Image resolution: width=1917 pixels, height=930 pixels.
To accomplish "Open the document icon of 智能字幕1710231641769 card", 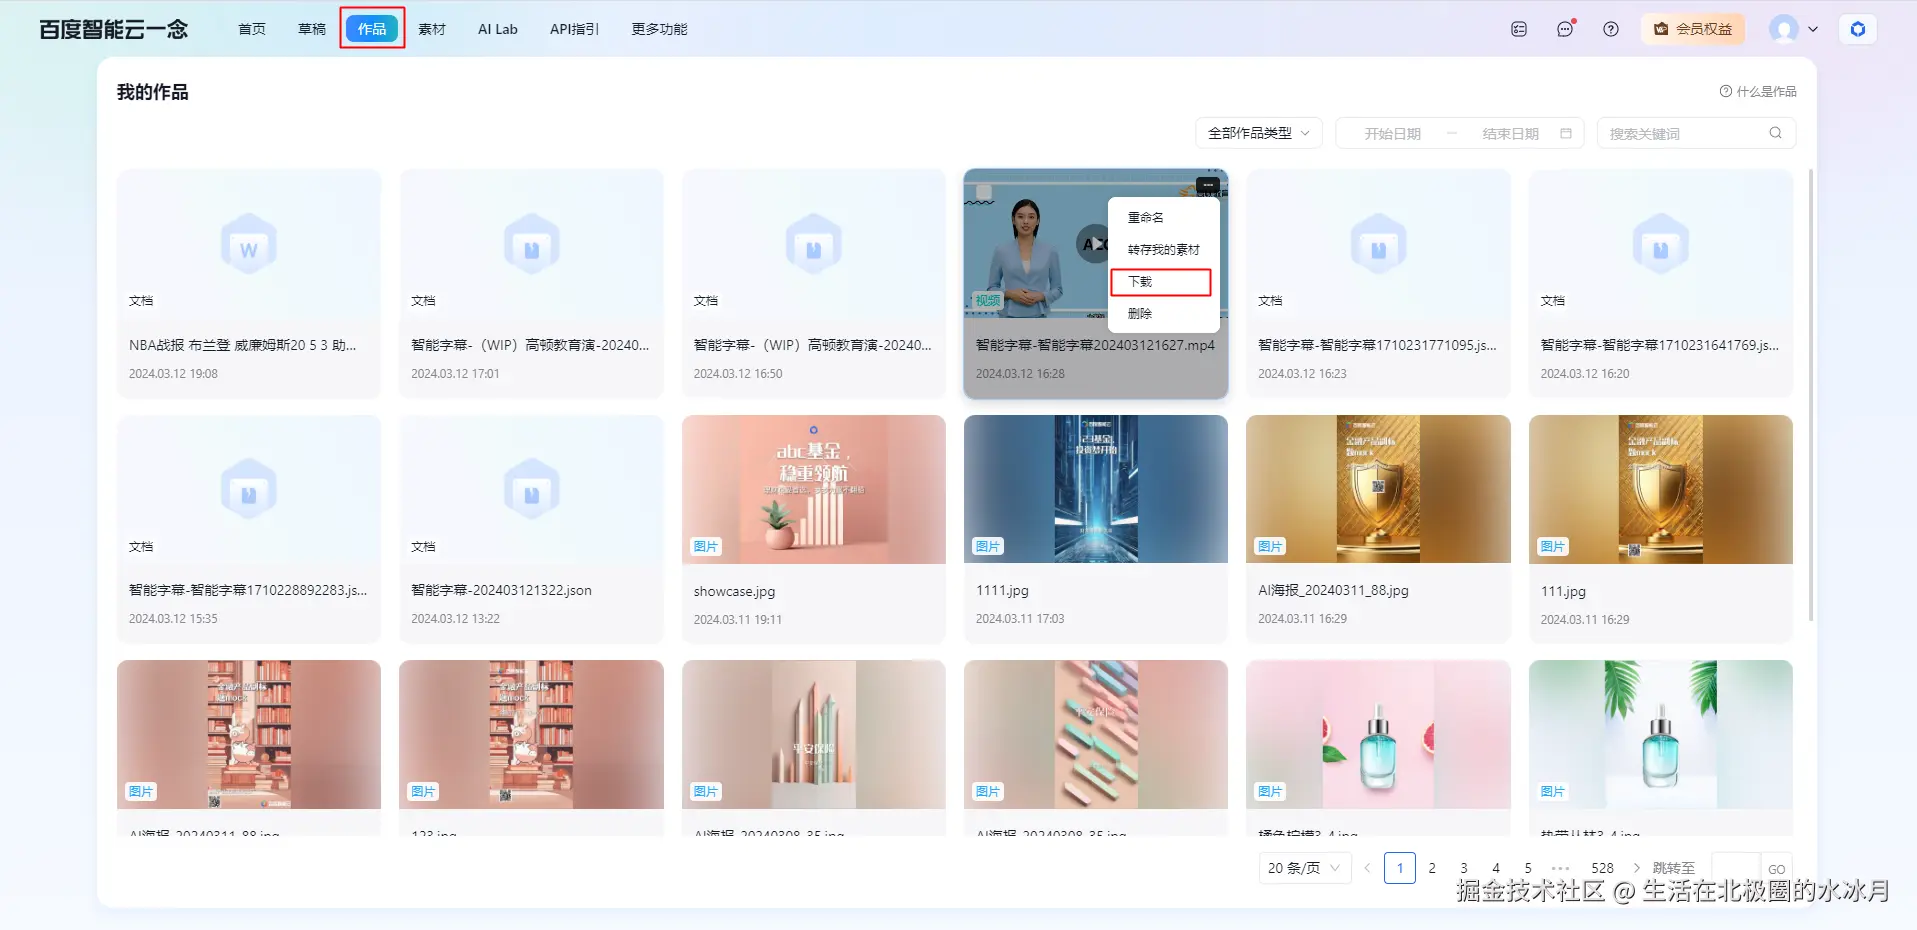I will [1660, 245].
